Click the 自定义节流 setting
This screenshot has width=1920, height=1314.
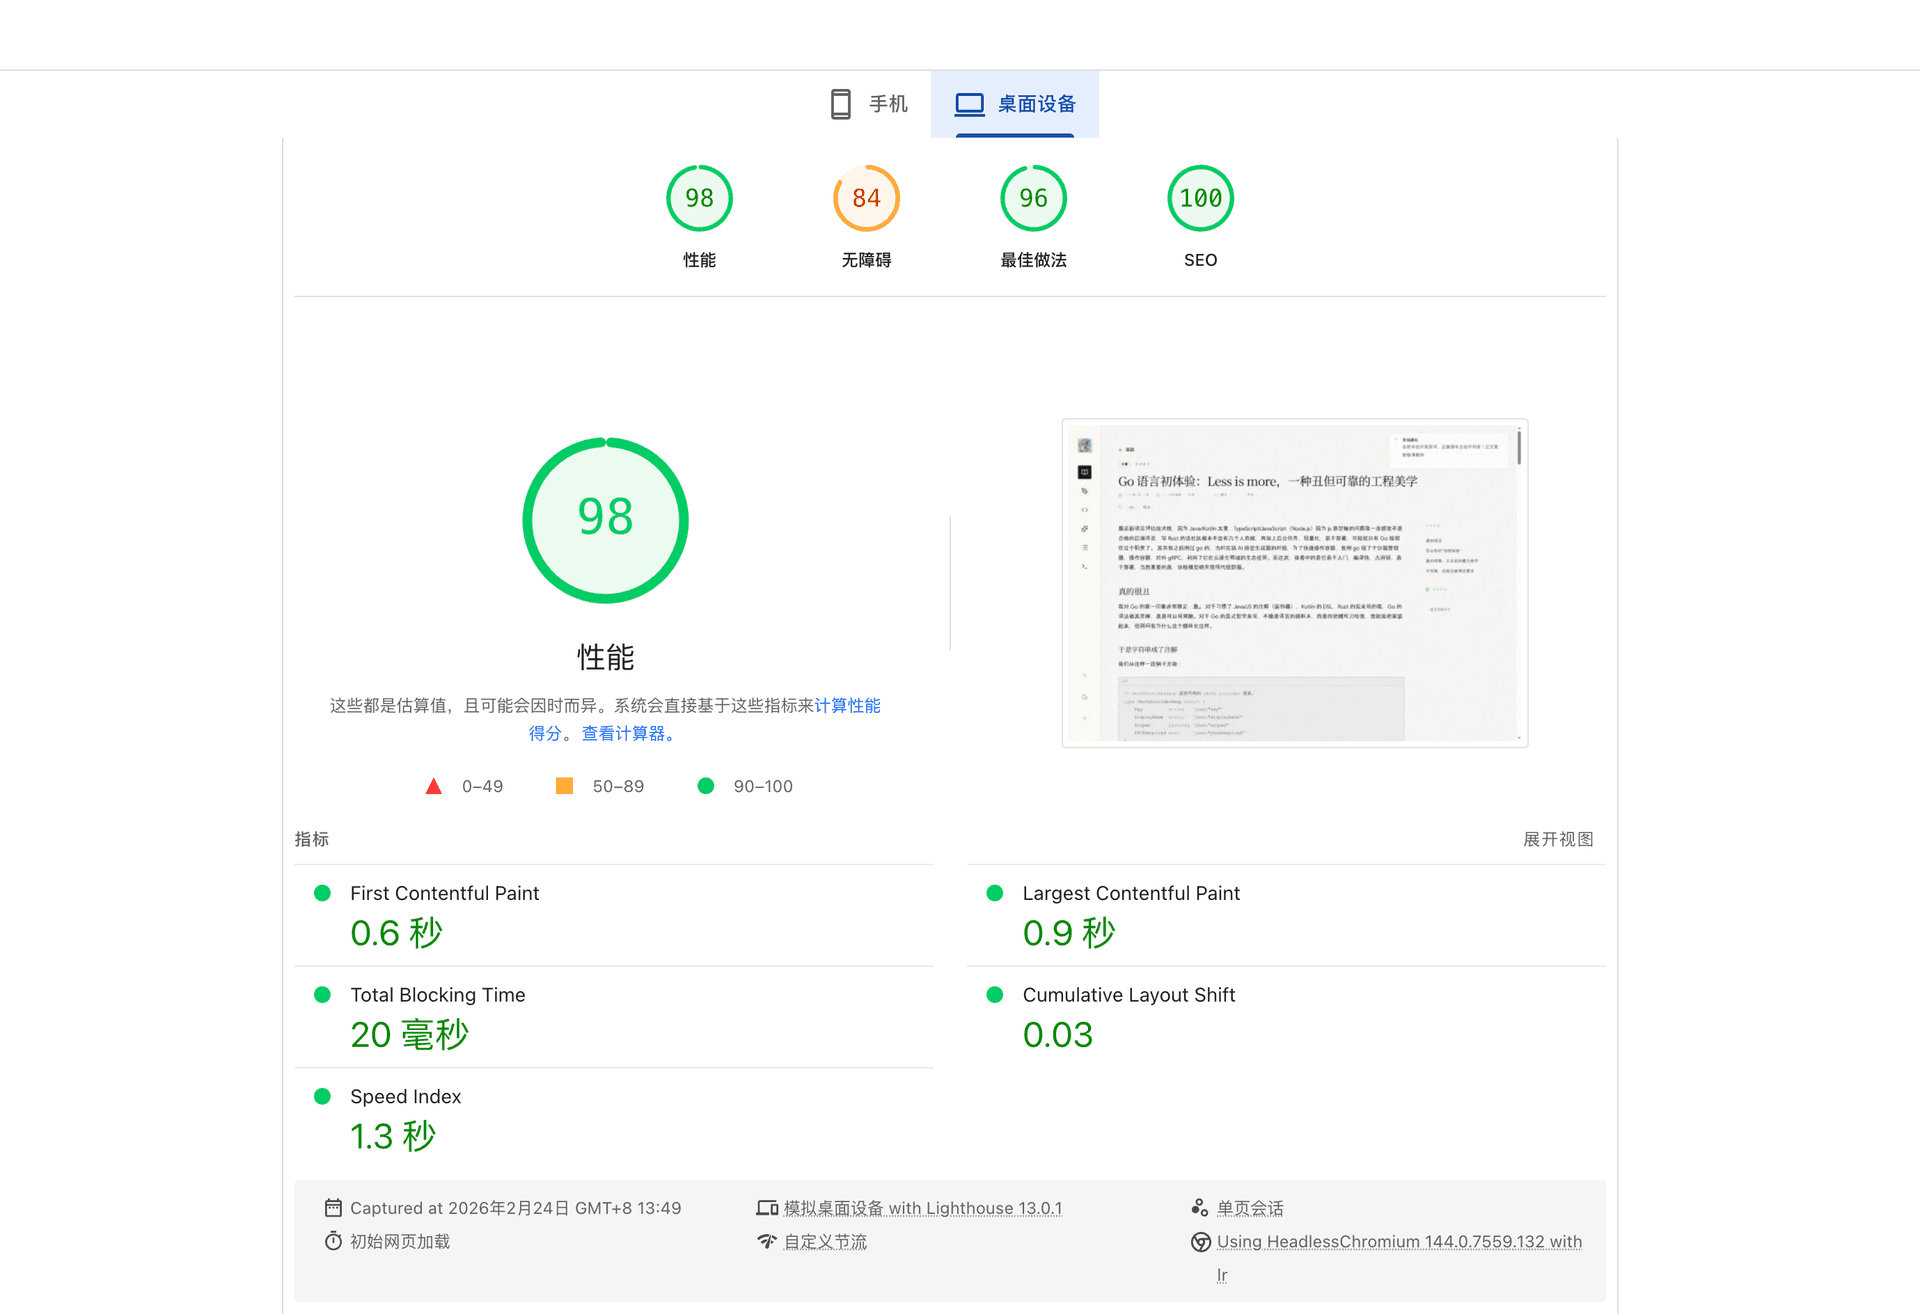pyautogui.click(x=825, y=1241)
